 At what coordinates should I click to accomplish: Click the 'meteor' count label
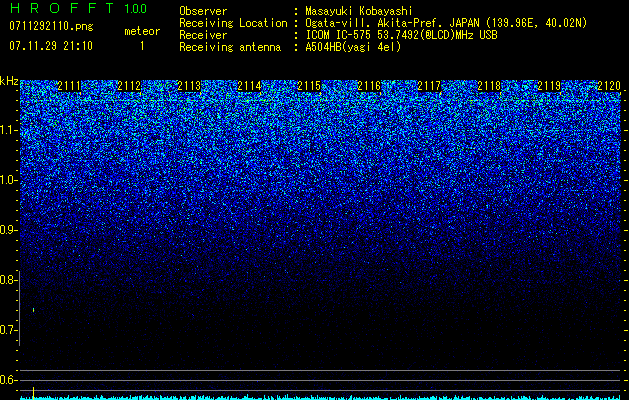click(142, 31)
